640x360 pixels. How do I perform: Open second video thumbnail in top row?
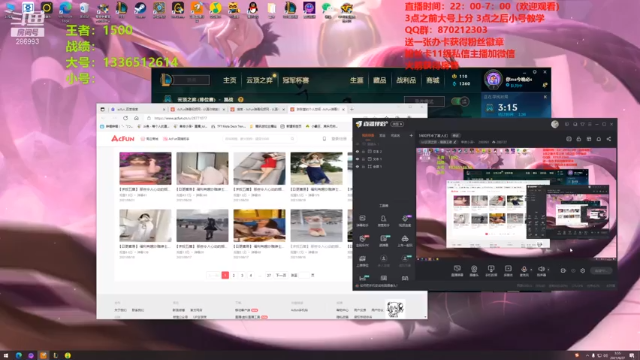pos(202,168)
